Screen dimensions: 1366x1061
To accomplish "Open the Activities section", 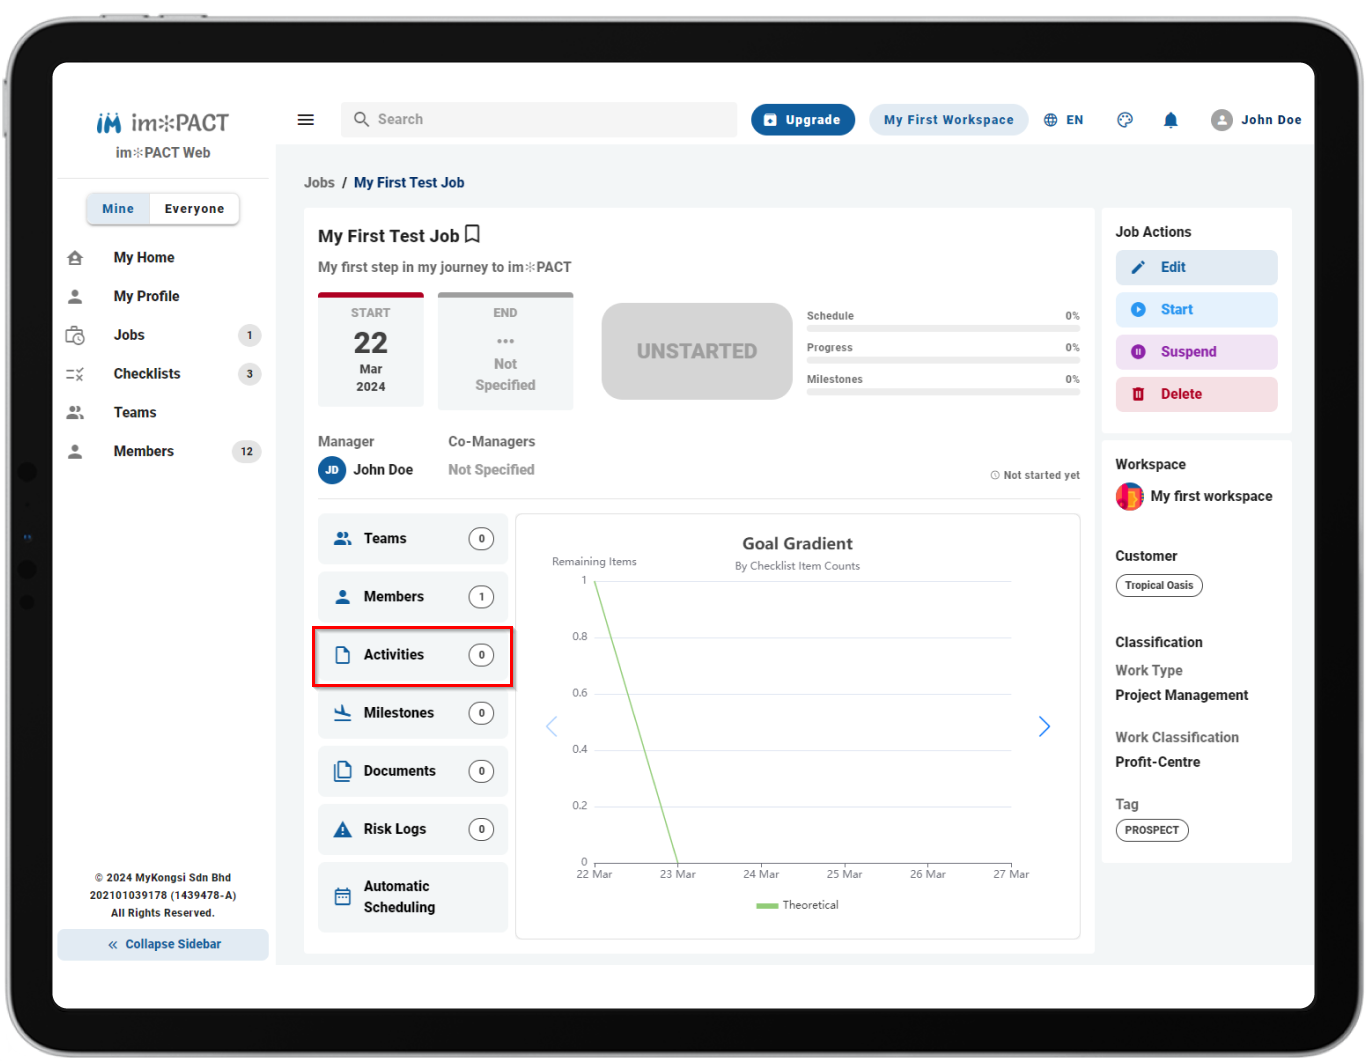I will click(413, 656).
